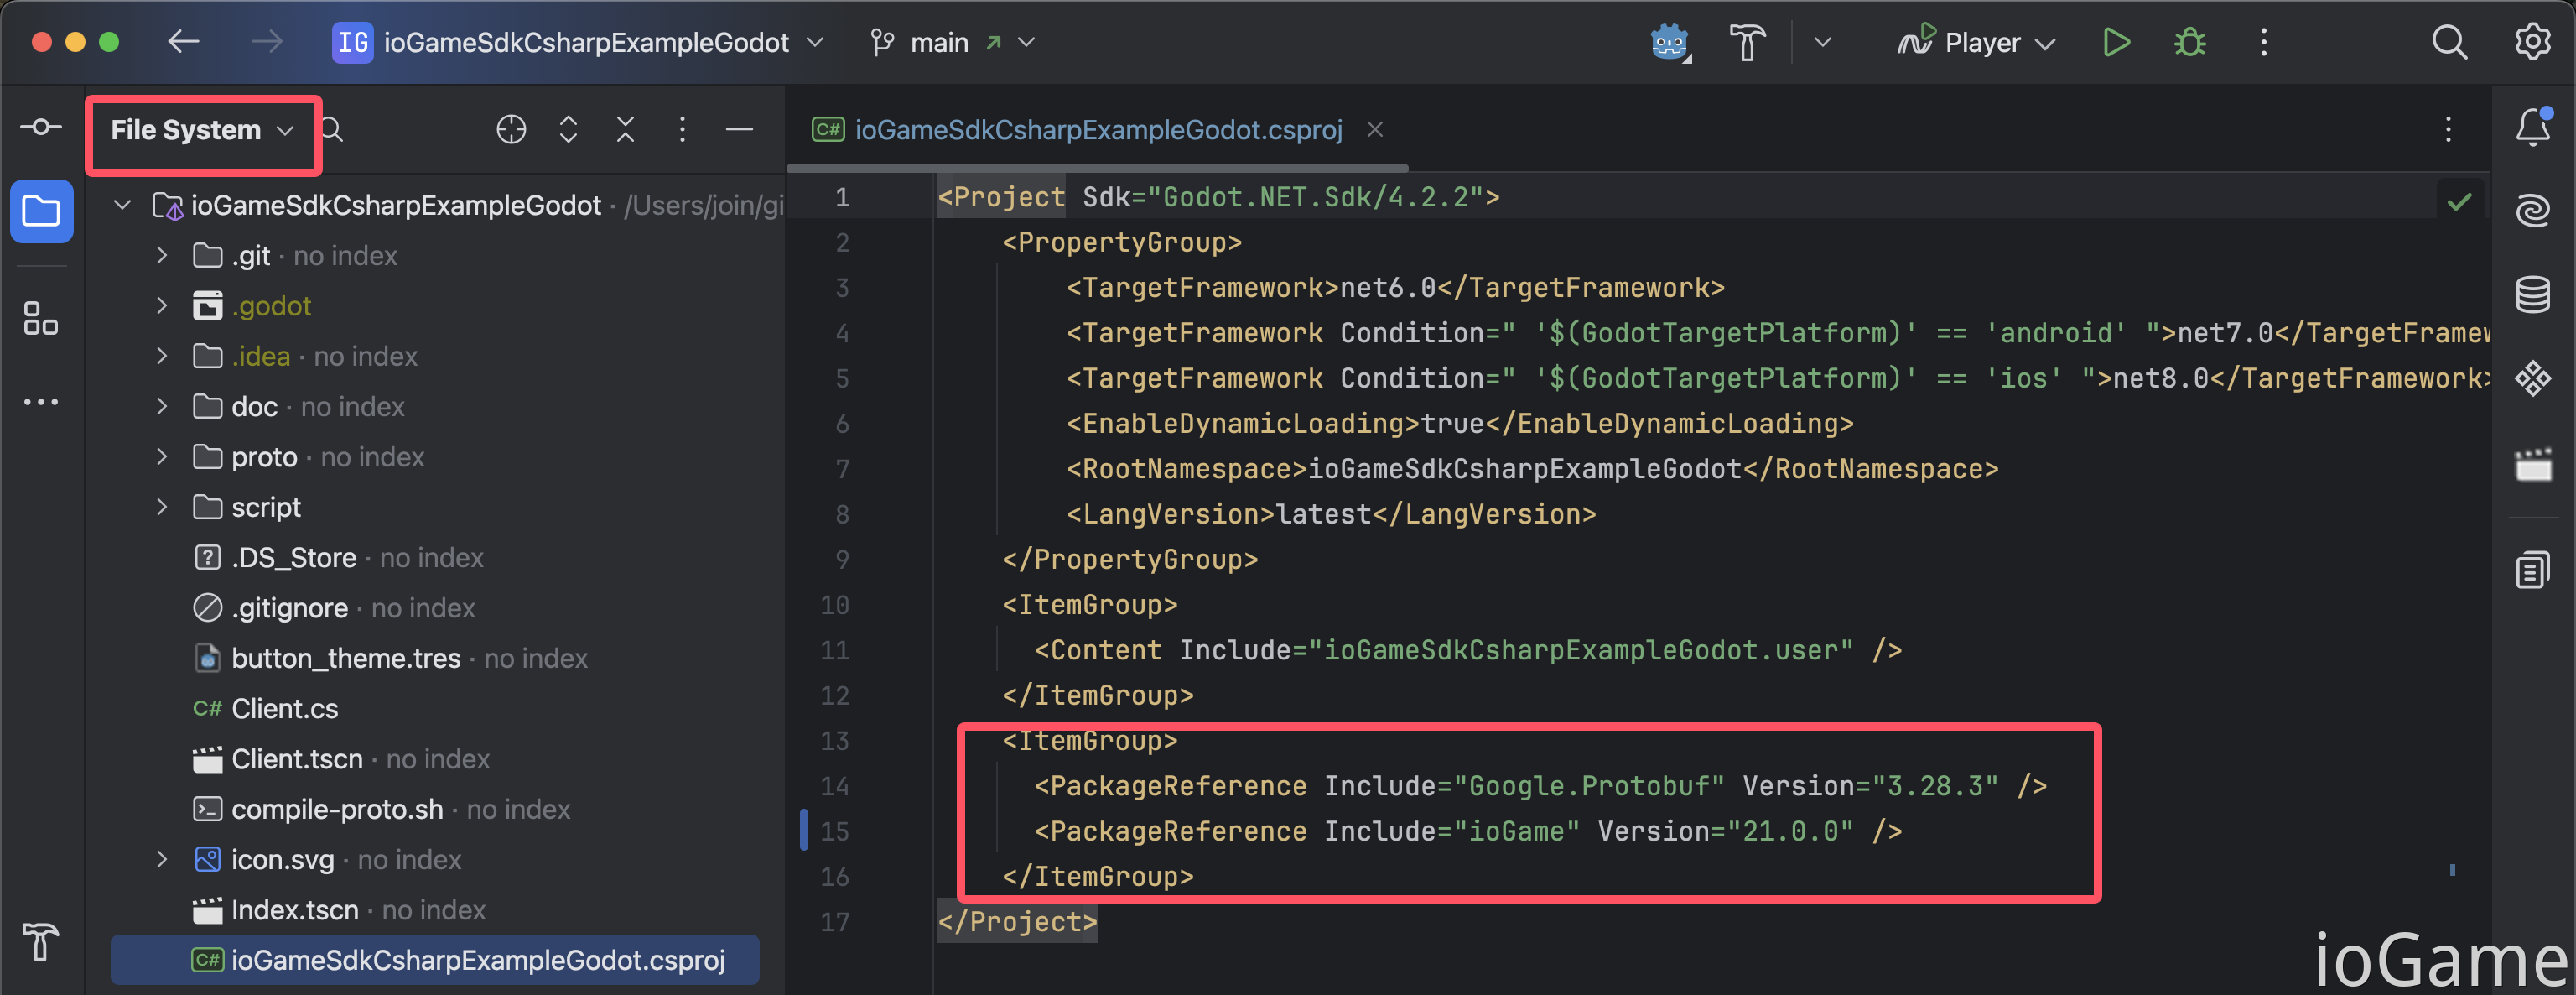Click the navigate Back arrow

pos(183,42)
